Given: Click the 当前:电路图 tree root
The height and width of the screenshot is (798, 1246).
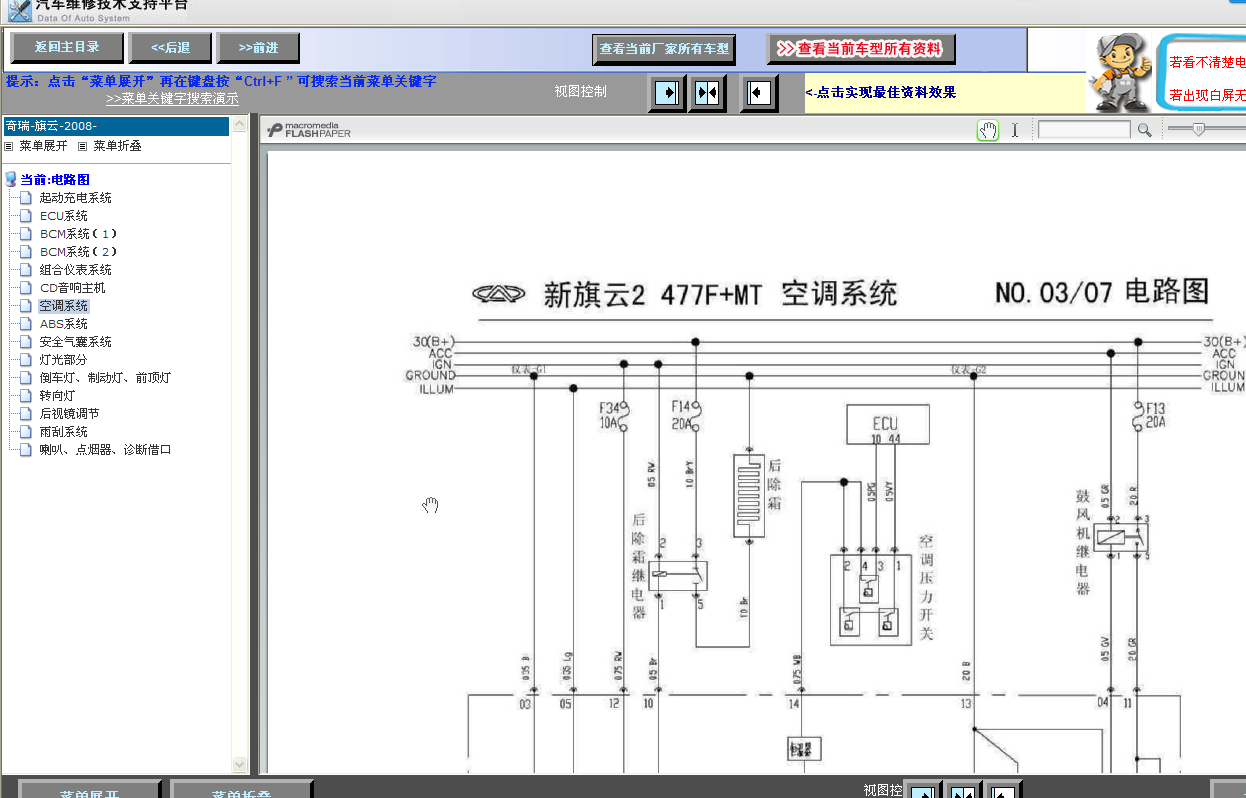Looking at the screenshot, I should click(x=55, y=180).
